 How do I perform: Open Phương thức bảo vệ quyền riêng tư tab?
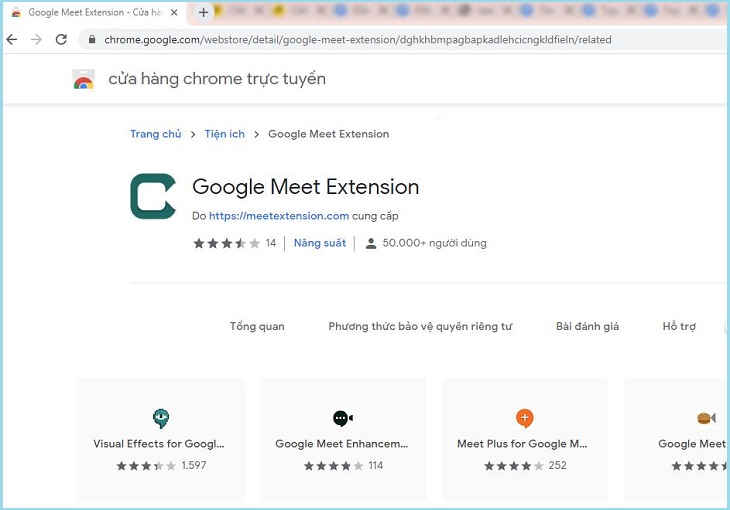(420, 326)
